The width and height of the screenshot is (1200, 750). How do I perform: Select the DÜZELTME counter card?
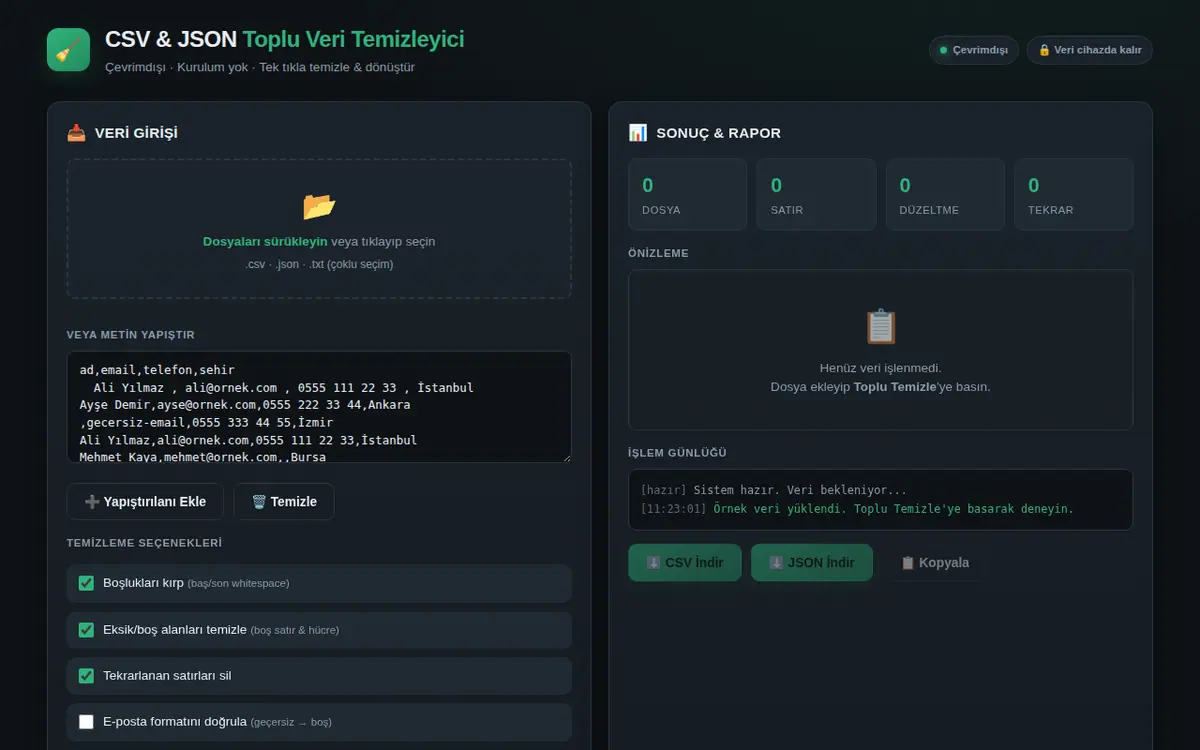pyautogui.click(x=945, y=195)
